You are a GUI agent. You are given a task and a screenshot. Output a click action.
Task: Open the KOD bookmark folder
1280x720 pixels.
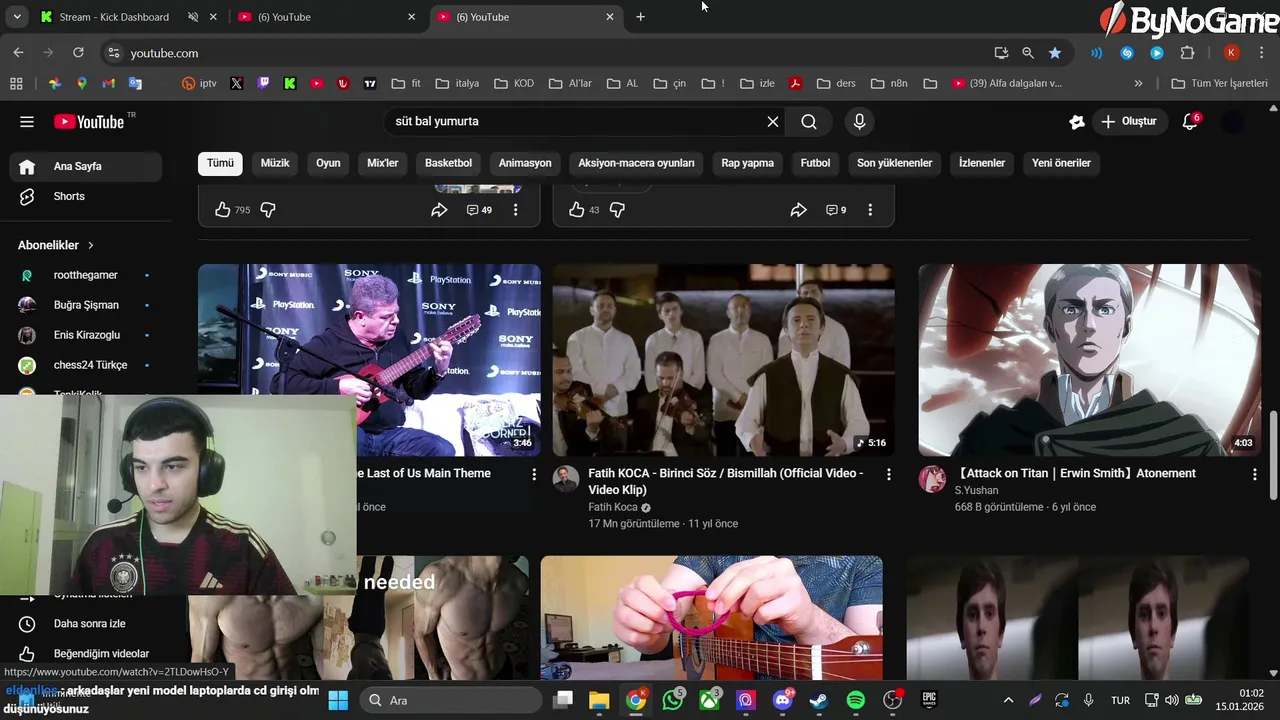(514, 84)
